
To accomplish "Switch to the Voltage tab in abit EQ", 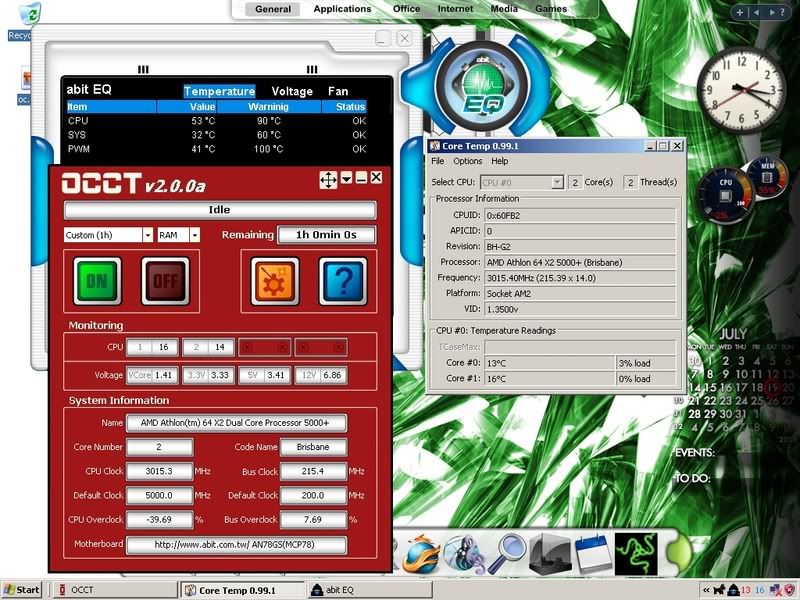I will click(x=292, y=91).
